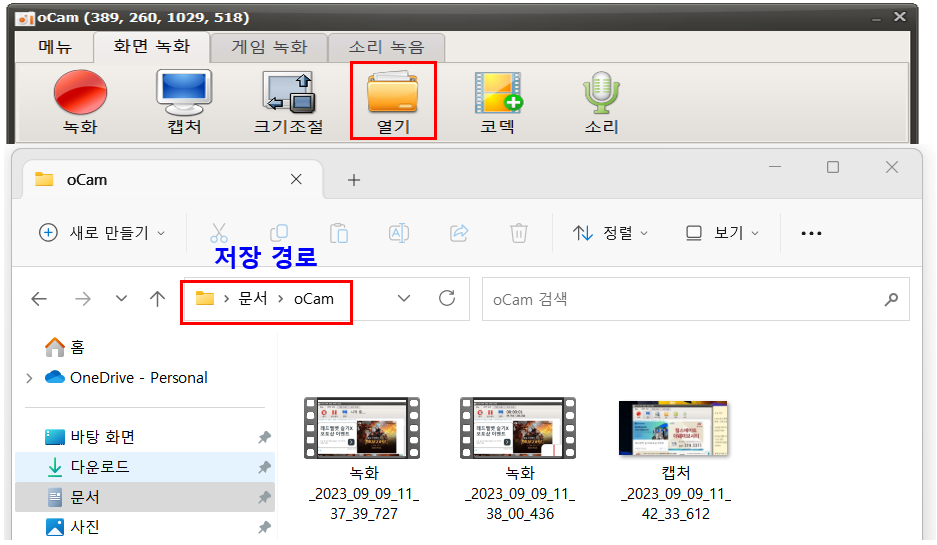Click the cut scissors icon
This screenshot has width=937, height=545.
[x=219, y=232]
